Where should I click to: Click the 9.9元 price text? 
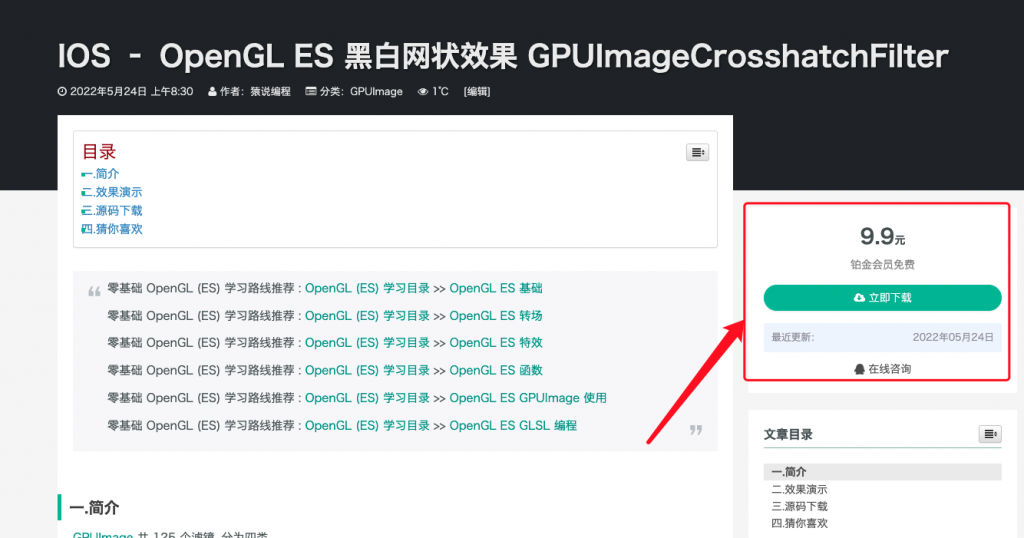pos(882,236)
